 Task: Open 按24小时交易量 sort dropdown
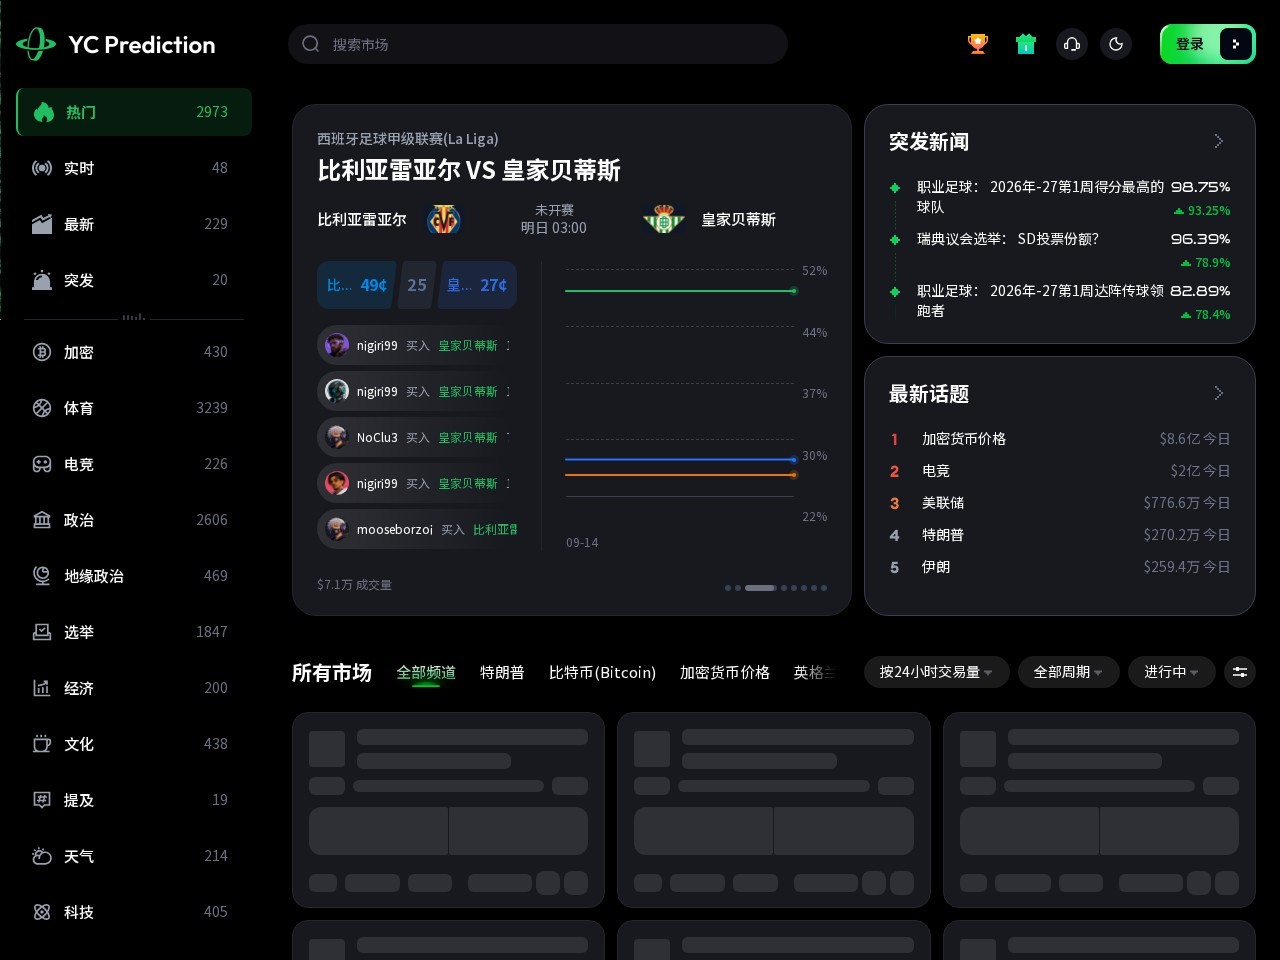(x=936, y=672)
